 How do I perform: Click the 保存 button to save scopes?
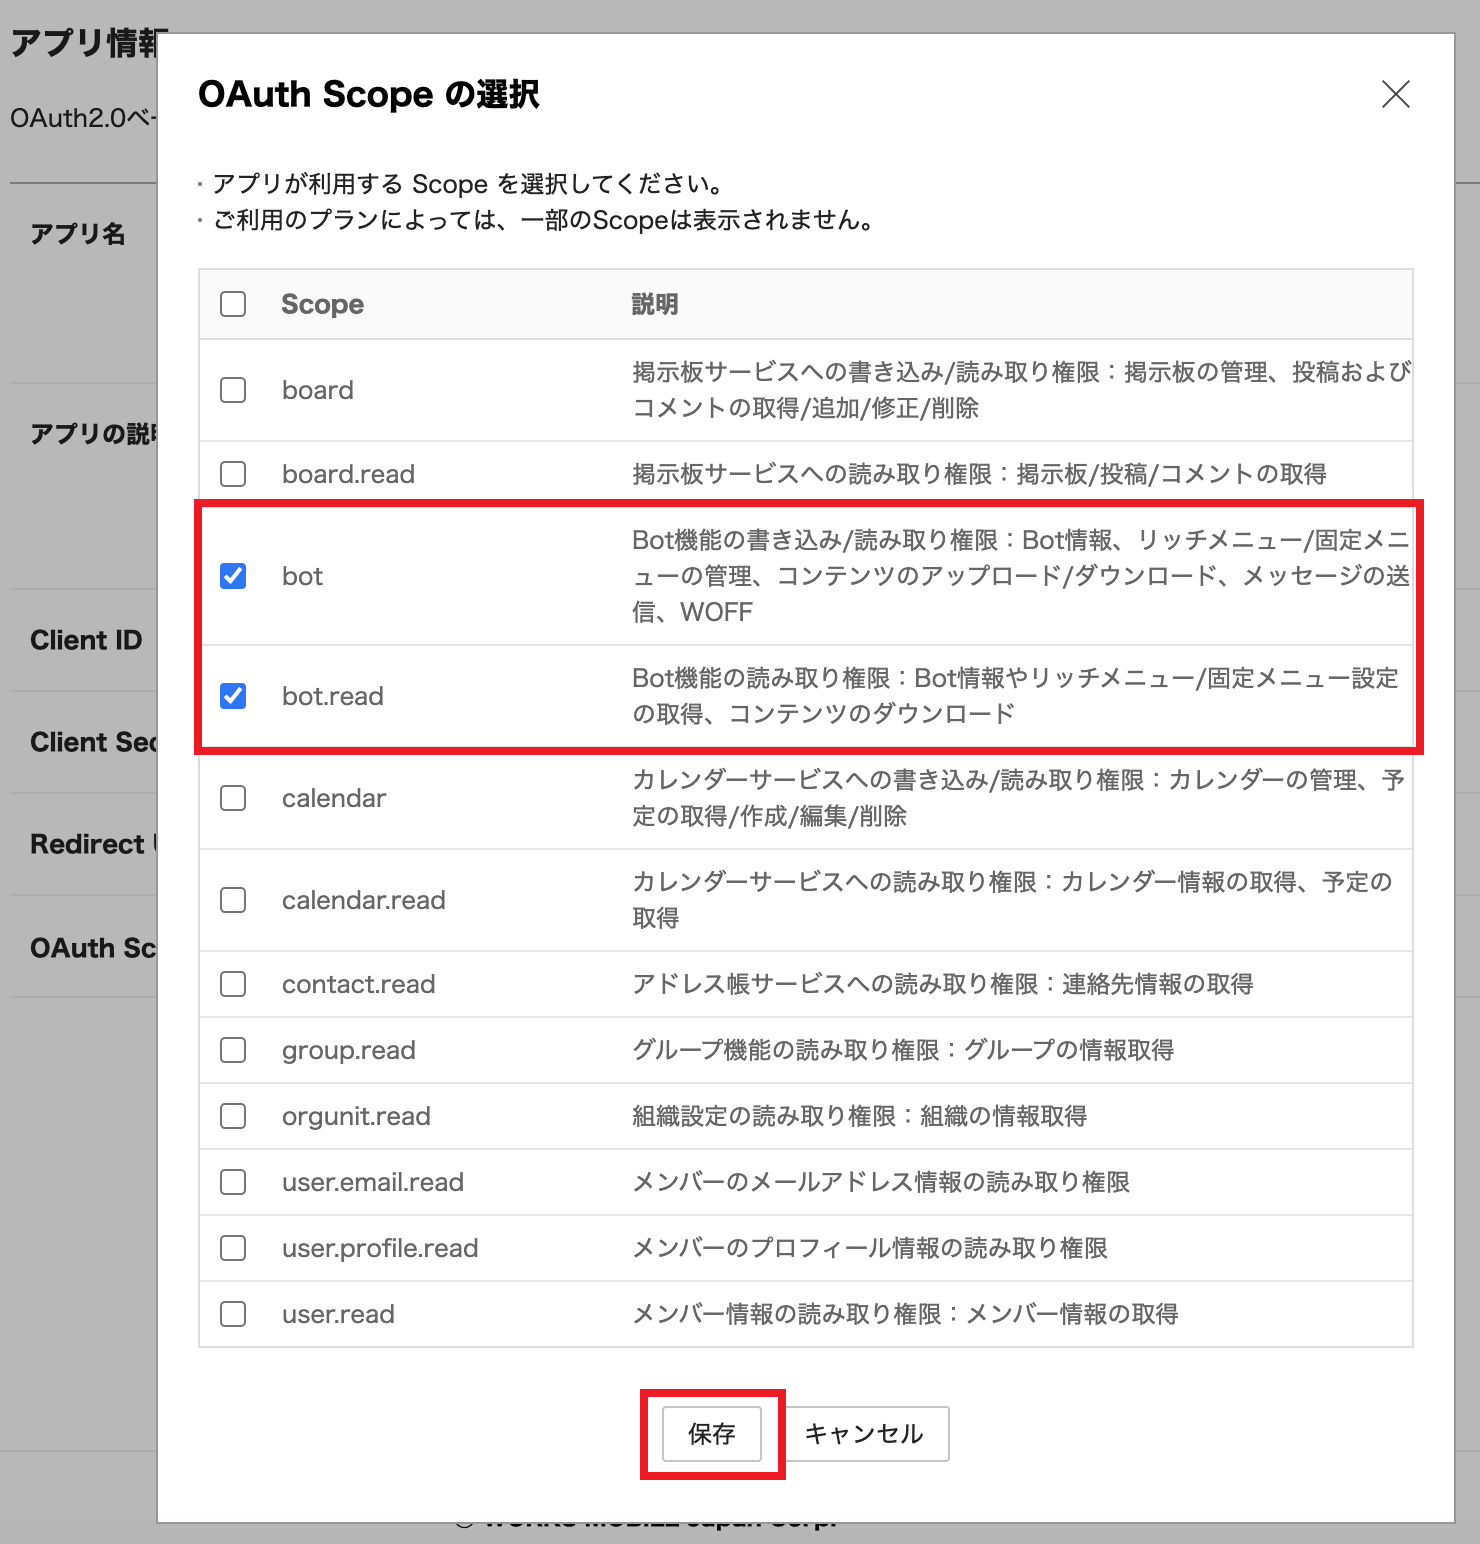(711, 1434)
